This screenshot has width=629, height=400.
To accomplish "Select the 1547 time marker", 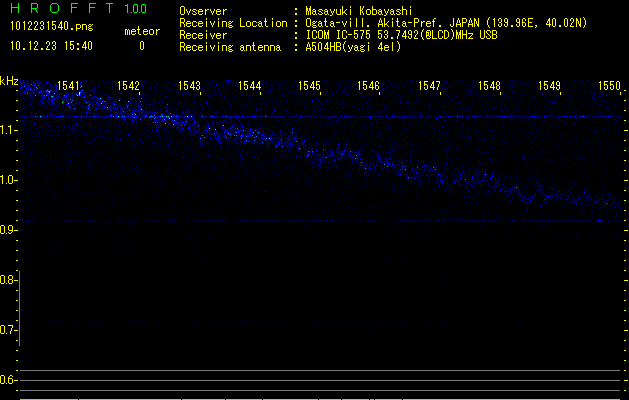I will (429, 87).
